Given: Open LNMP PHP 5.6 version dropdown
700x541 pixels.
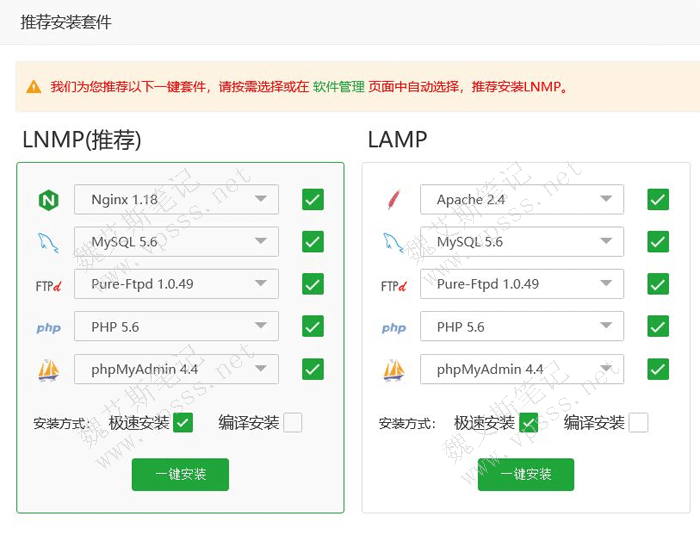Looking at the screenshot, I should (x=176, y=326).
